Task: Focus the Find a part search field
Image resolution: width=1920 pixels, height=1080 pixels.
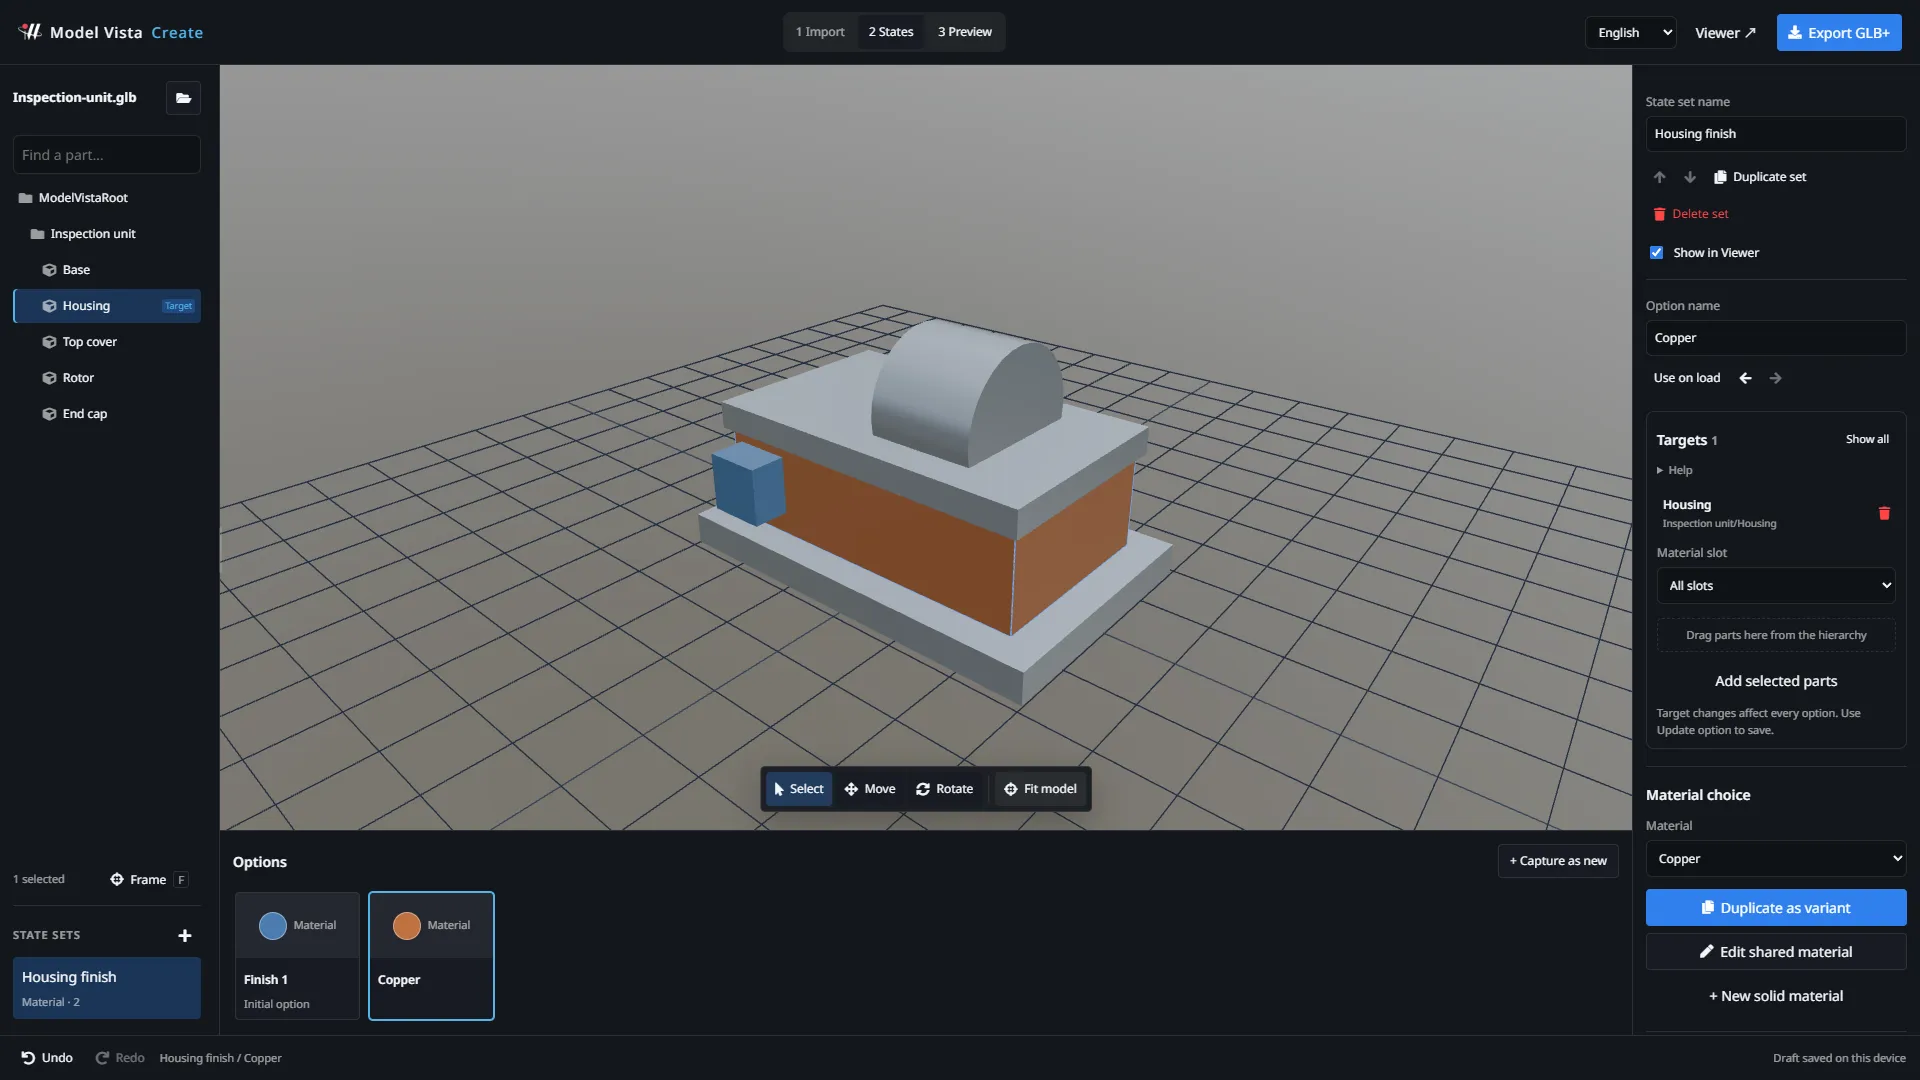Action: [107, 155]
